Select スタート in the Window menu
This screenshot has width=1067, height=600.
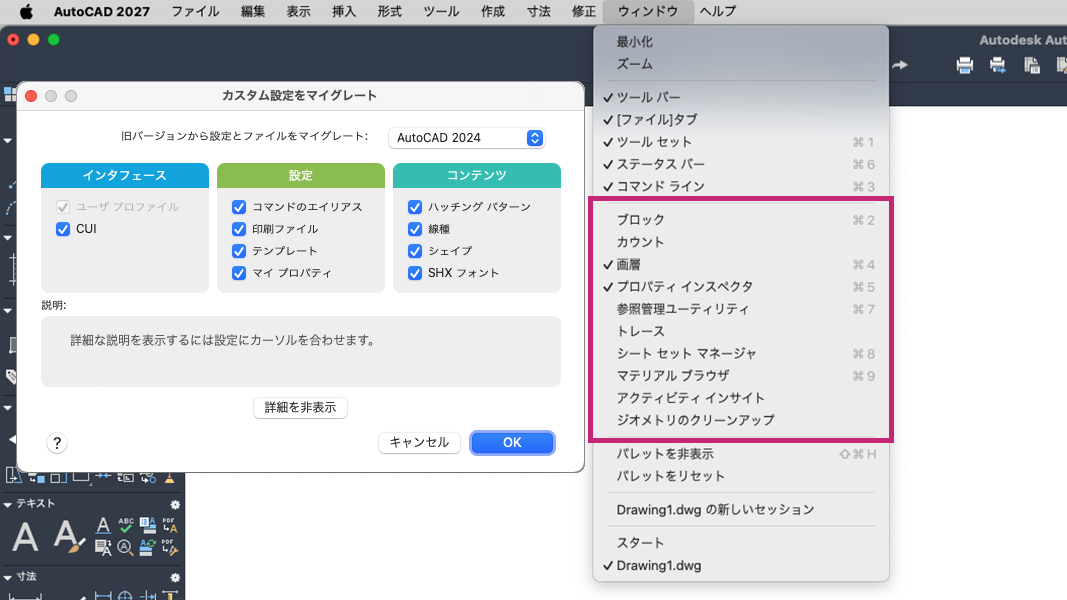click(x=740, y=544)
